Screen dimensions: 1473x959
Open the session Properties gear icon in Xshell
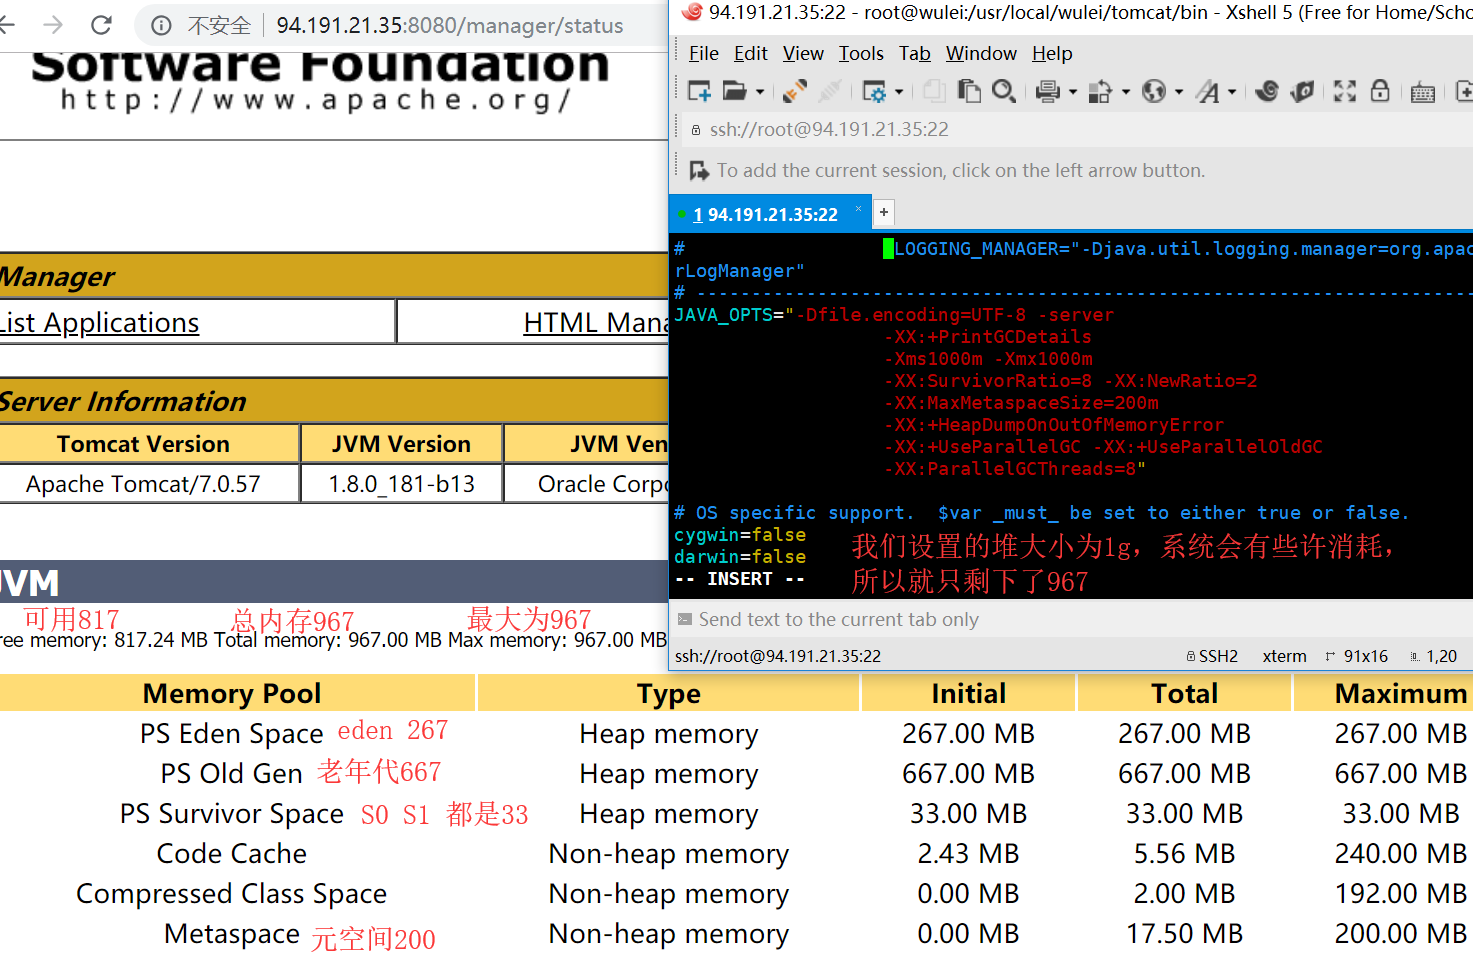click(874, 92)
